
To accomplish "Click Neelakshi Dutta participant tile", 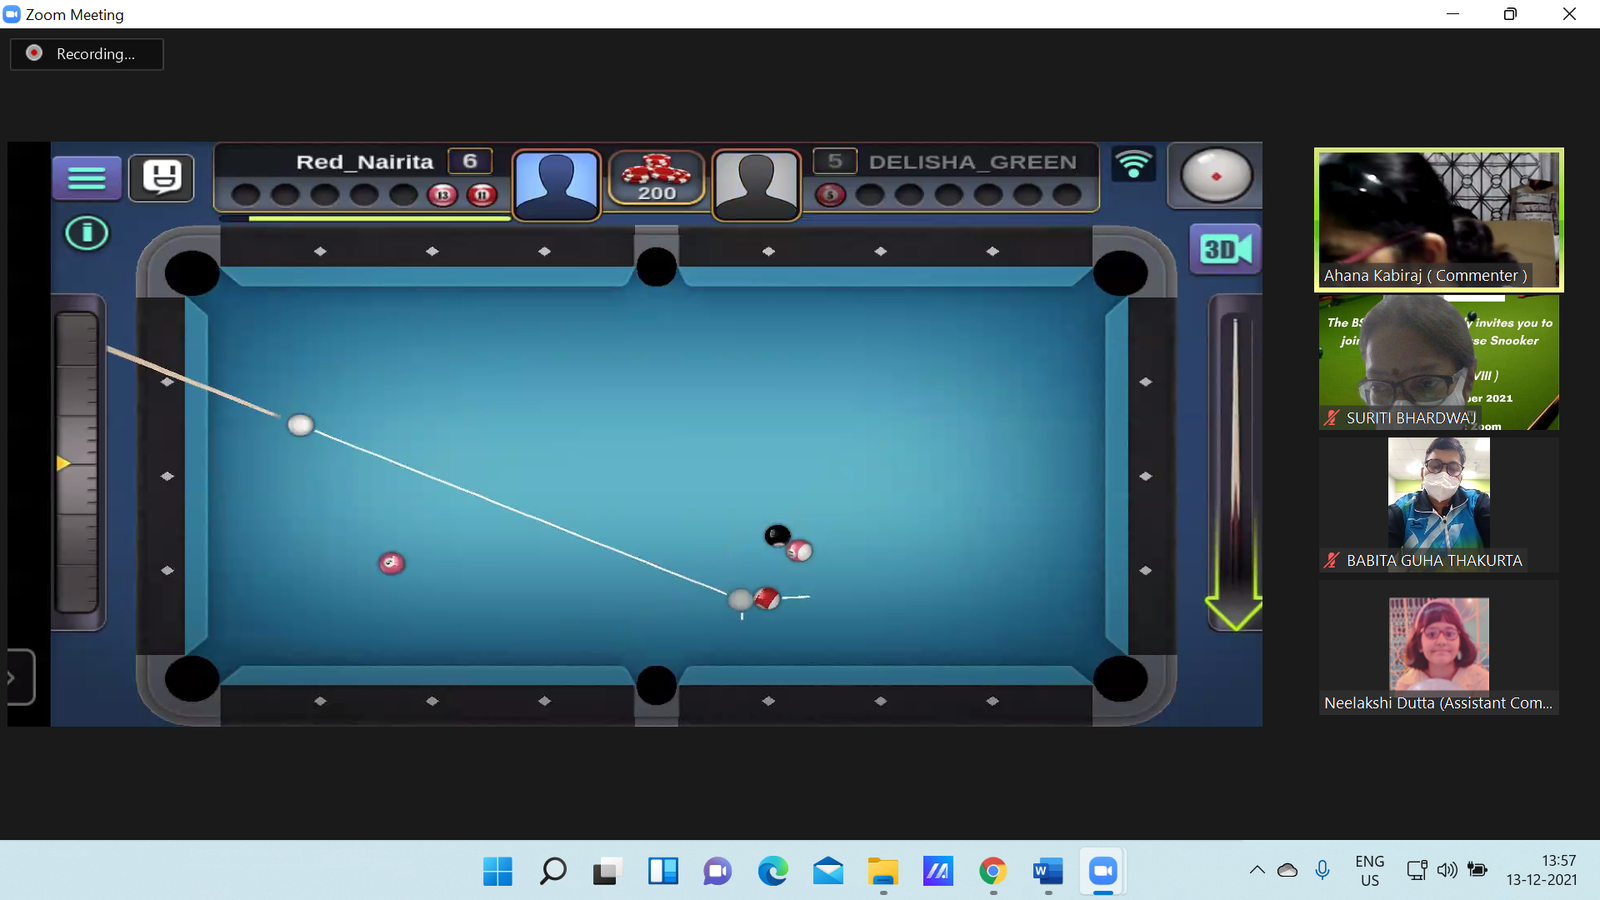I will [x=1438, y=647].
